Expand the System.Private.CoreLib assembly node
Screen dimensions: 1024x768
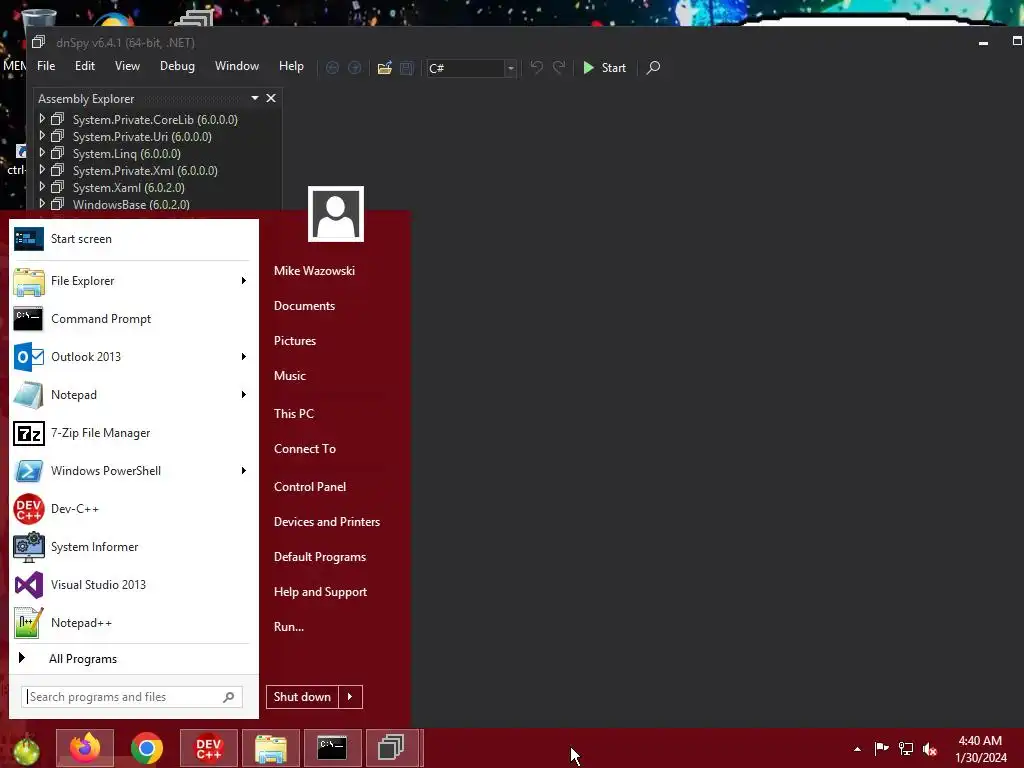42,119
